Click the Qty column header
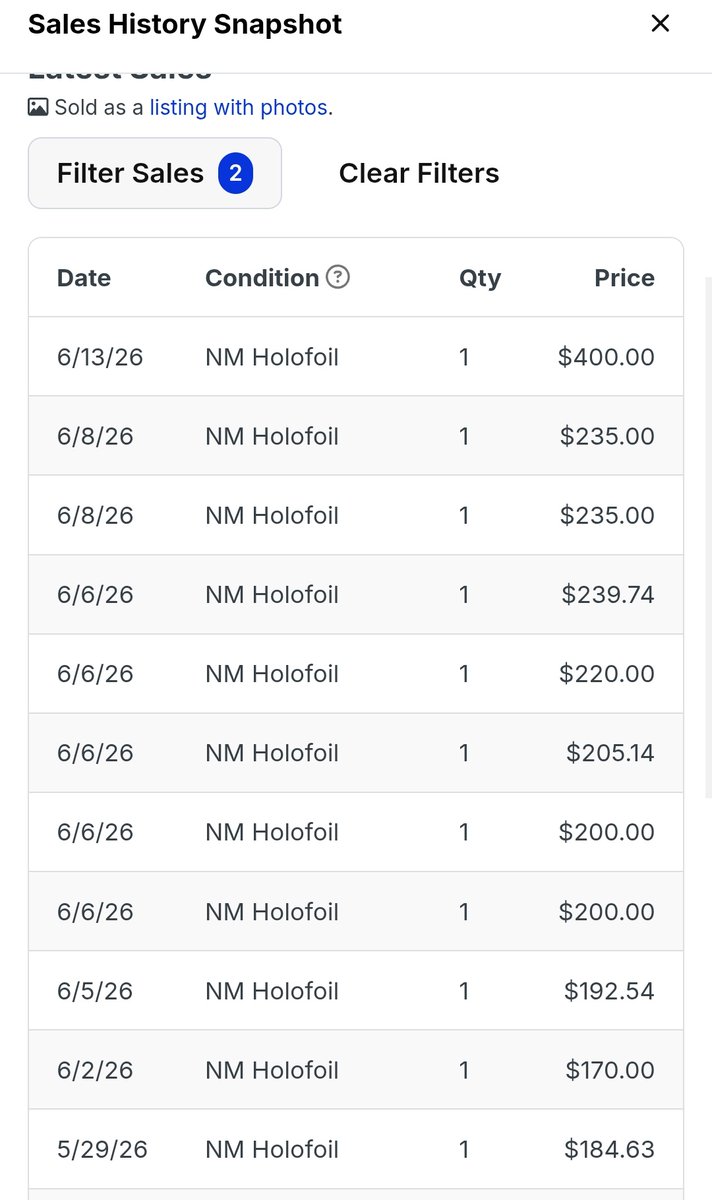712x1200 pixels. (480, 278)
